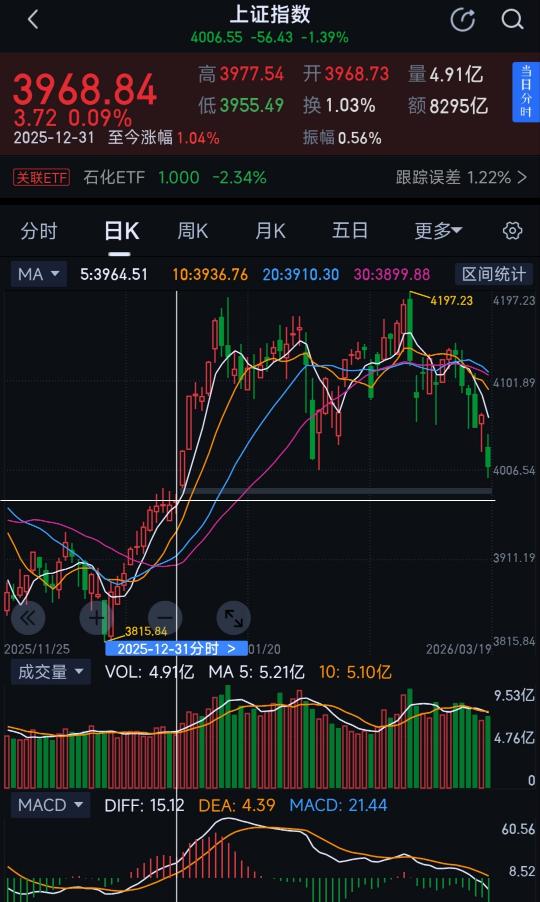Image resolution: width=540 pixels, height=902 pixels.
Task: Open chart settings gear icon
Action: pos(512,231)
